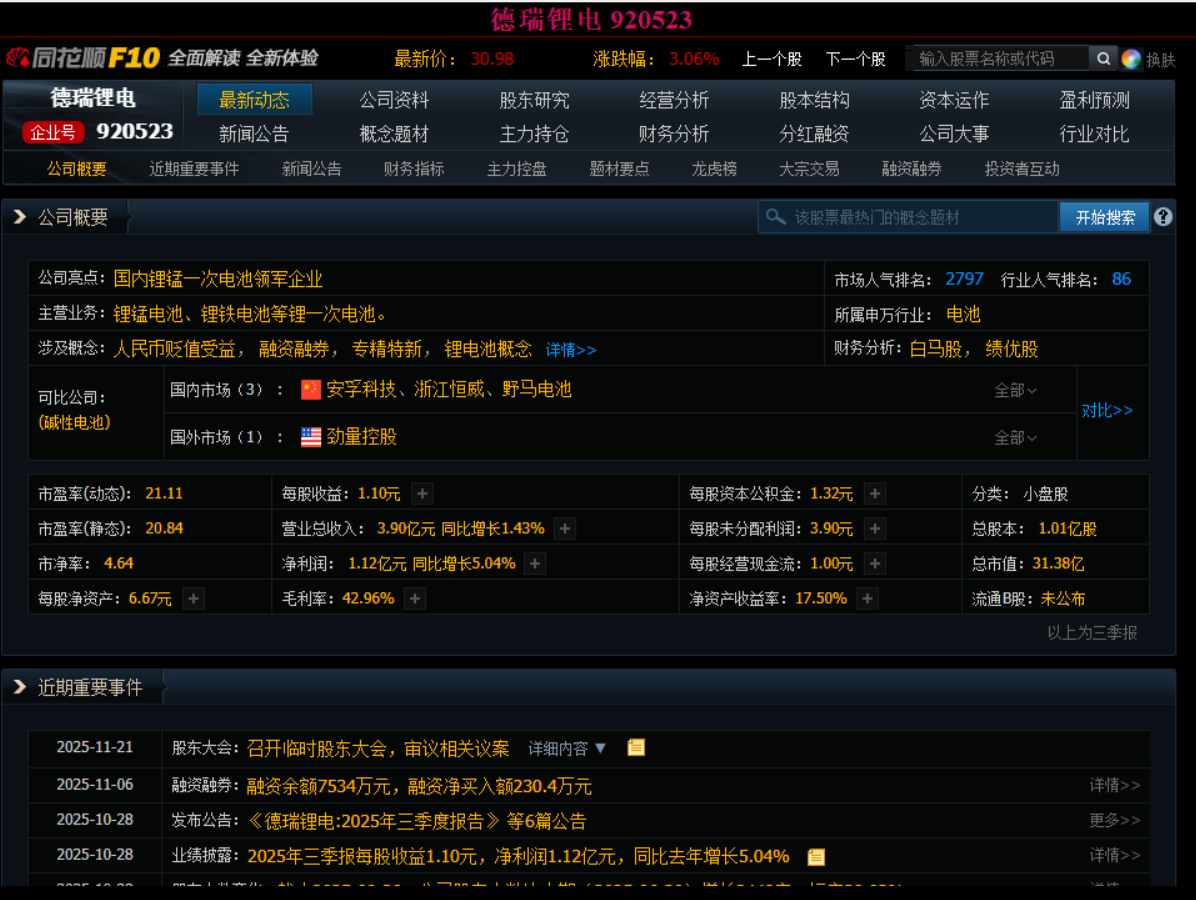Open 安孚科技 comparable company link

click(362, 390)
